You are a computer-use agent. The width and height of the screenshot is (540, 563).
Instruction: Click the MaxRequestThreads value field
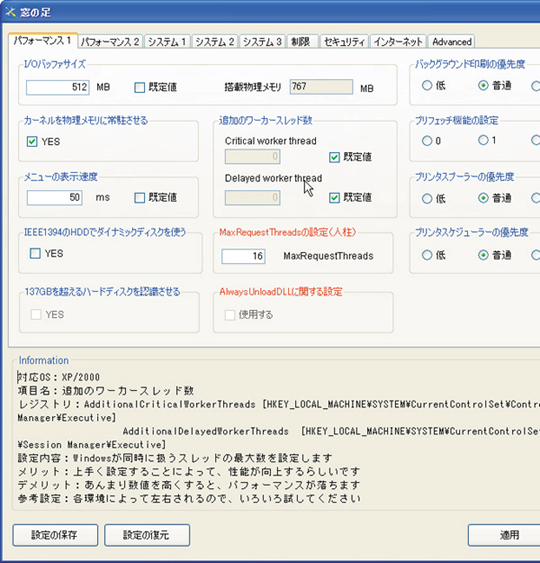point(243,256)
